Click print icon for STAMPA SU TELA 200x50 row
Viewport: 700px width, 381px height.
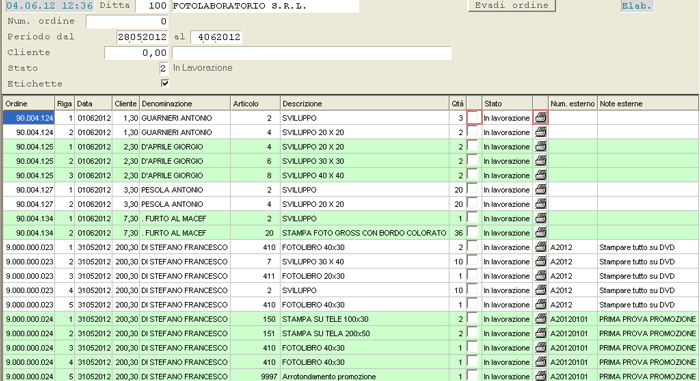(x=541, y=333)
